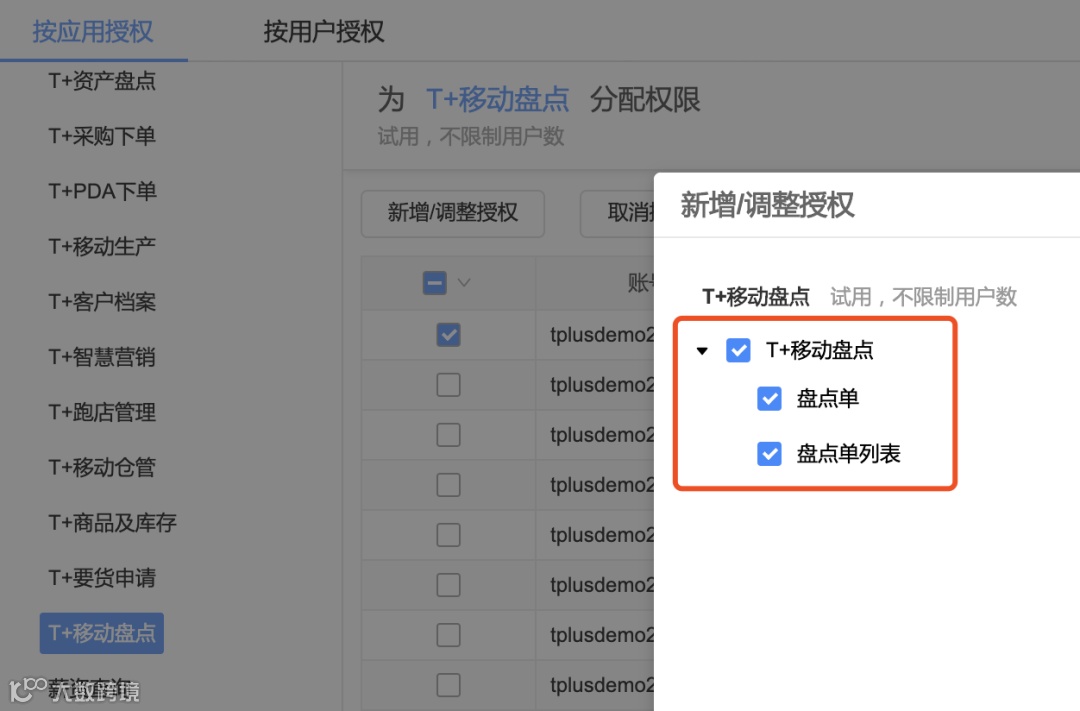Click the 盘点单列表 tree label

[849, 453]
